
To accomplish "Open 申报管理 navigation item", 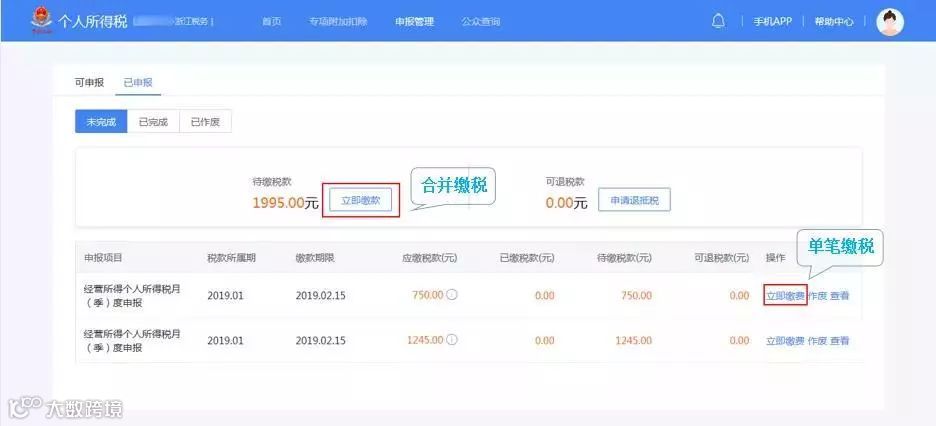I will (414, 21).
